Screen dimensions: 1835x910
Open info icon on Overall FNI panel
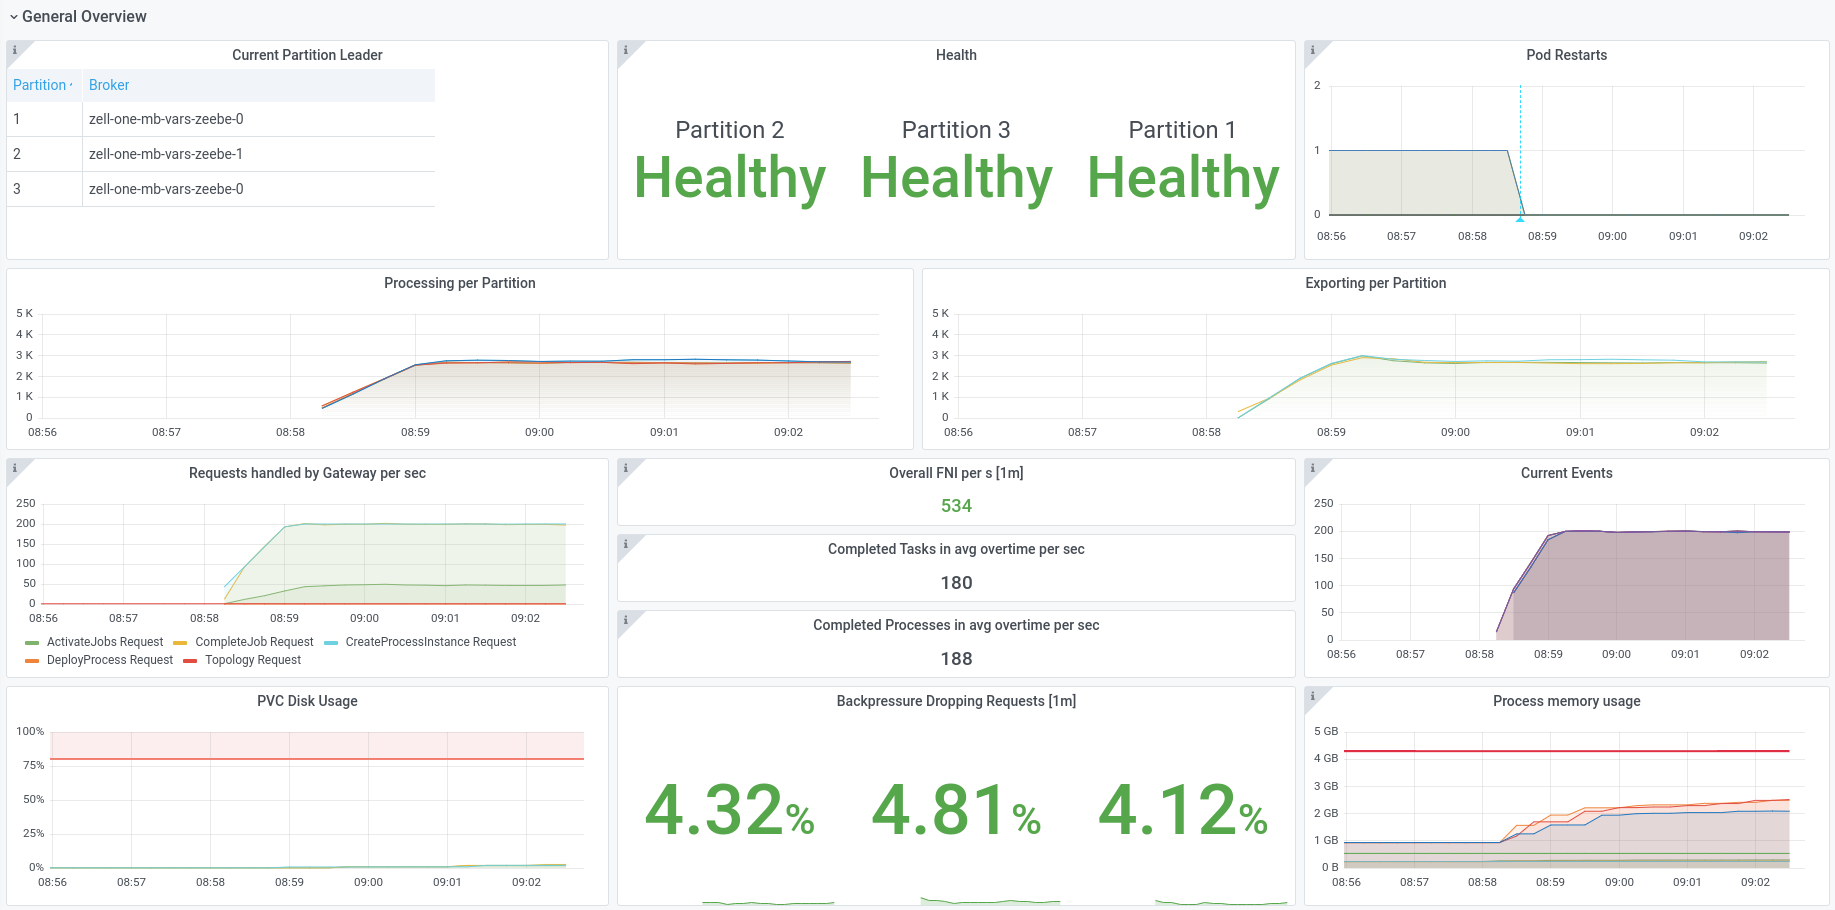625,467
